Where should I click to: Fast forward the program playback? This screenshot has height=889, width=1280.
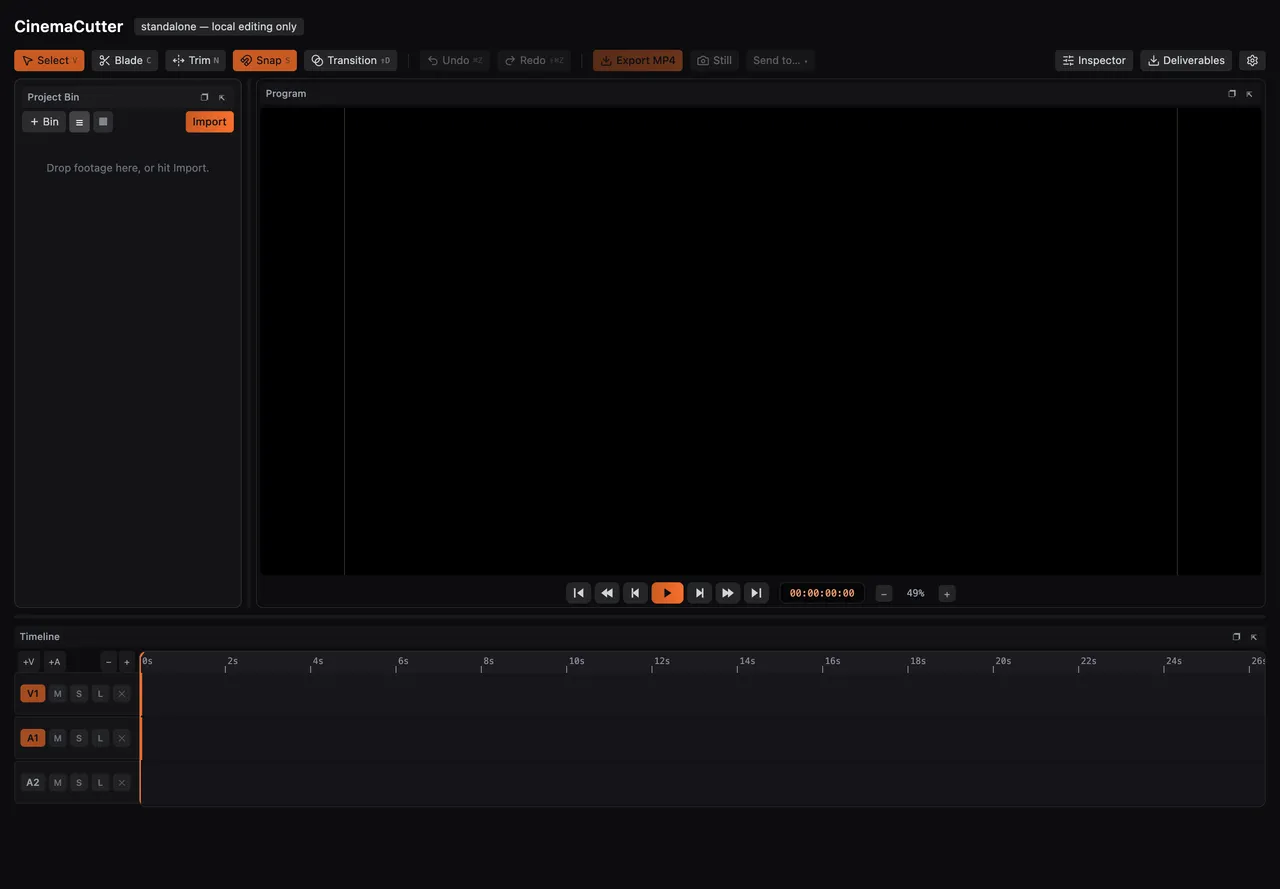coord(728,593)
